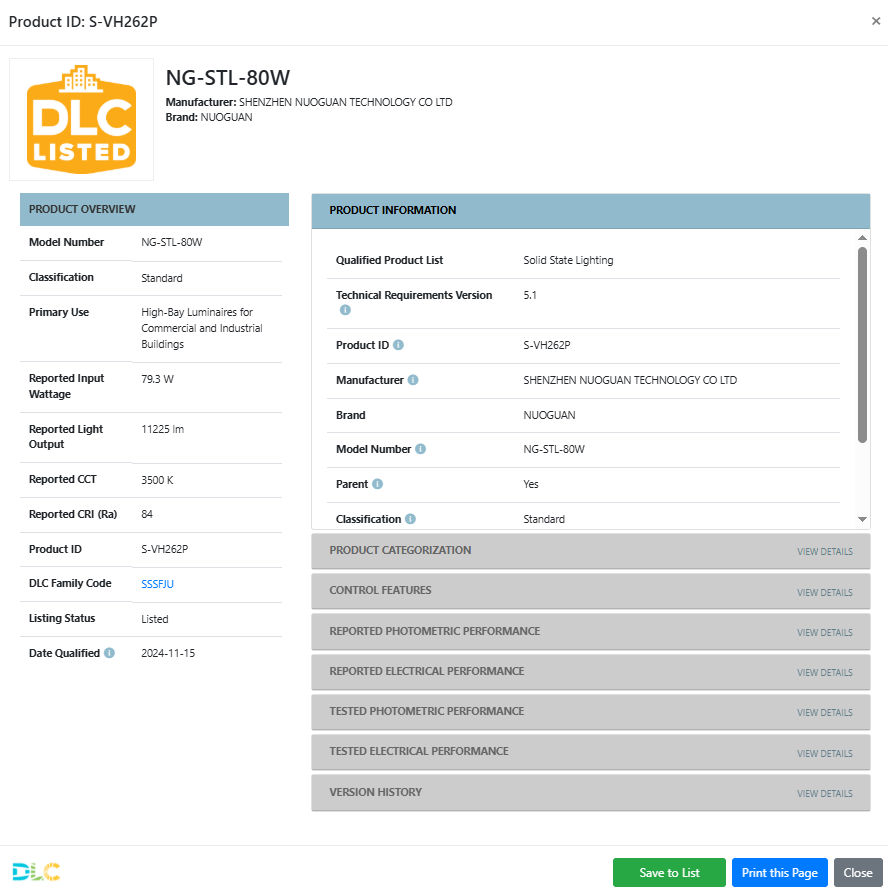
Task: Click the Close button in the footer
Action: coord(858,872)
